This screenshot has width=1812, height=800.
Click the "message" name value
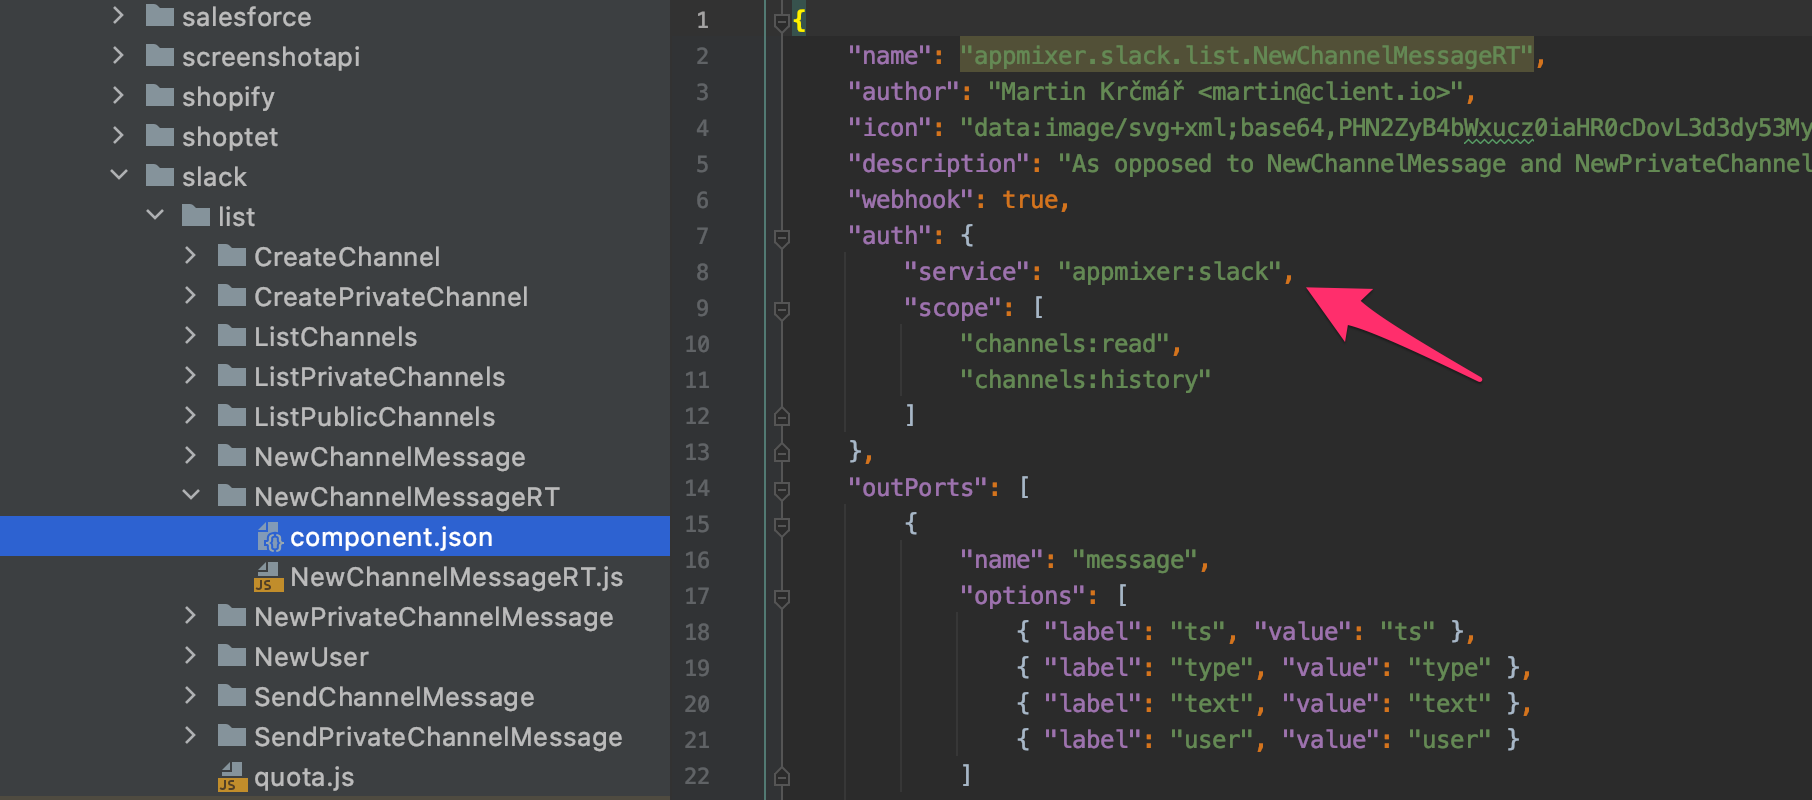(1134, 559)
